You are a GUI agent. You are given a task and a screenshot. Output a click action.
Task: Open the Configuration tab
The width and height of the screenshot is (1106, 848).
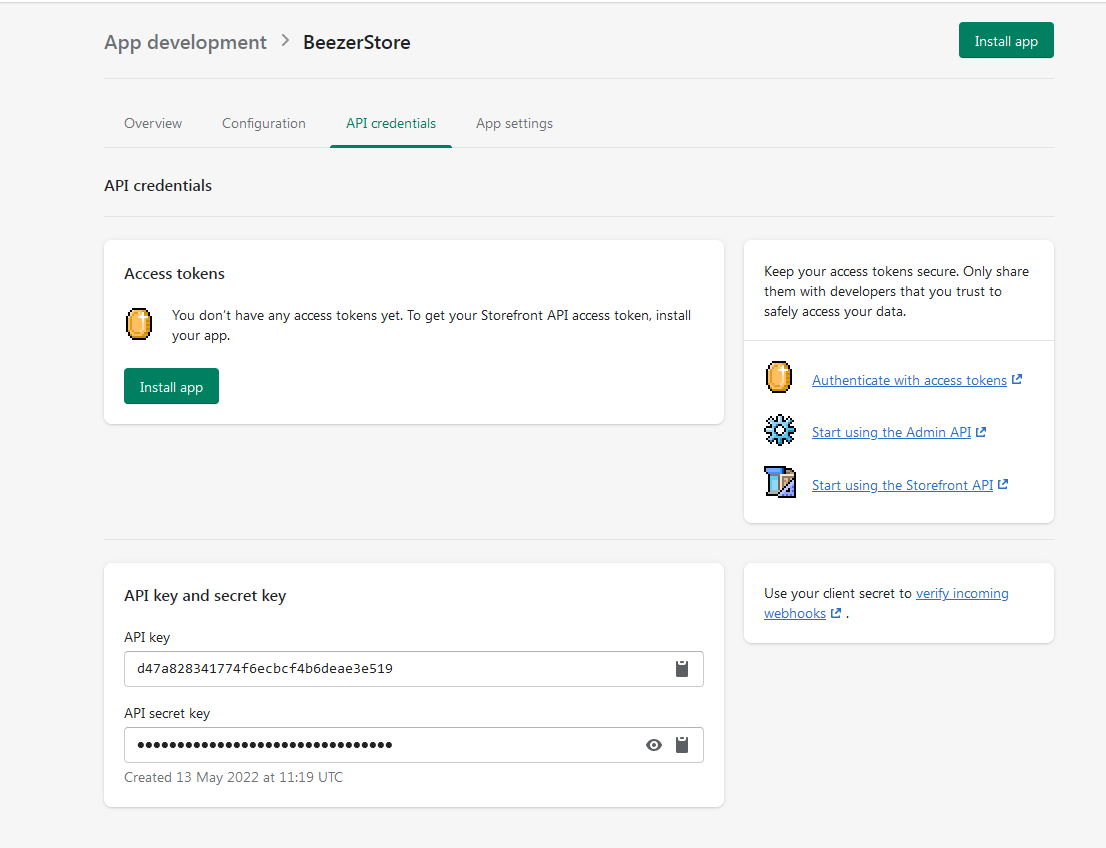[x=264, y=124]
